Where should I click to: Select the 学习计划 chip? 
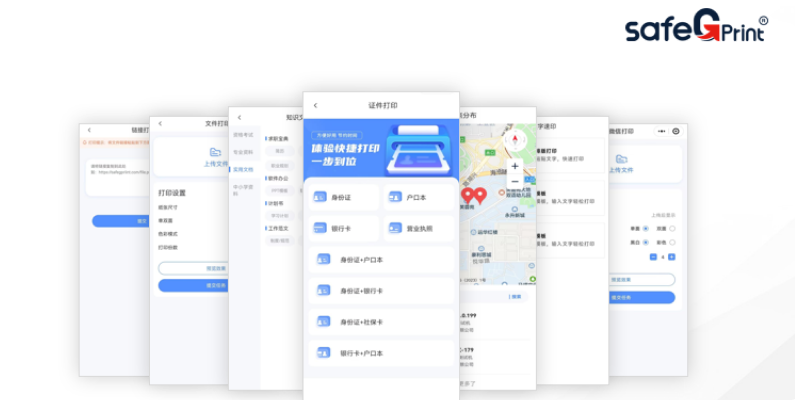pyautogui.click(x=280, y=216)
